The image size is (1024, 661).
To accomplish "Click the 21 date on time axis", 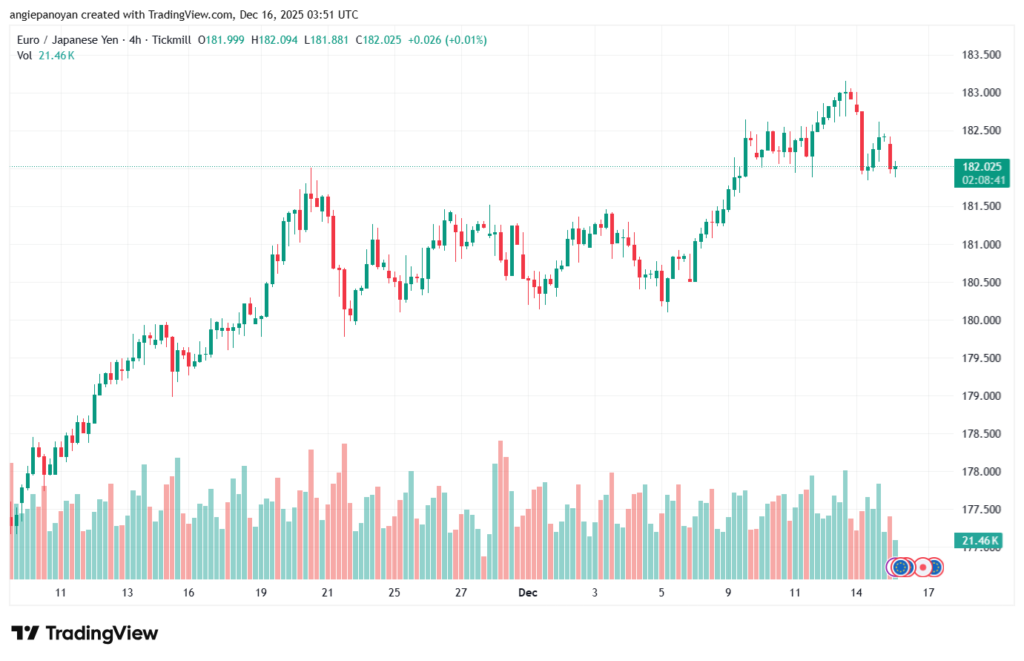I will (x=327, y=593).
